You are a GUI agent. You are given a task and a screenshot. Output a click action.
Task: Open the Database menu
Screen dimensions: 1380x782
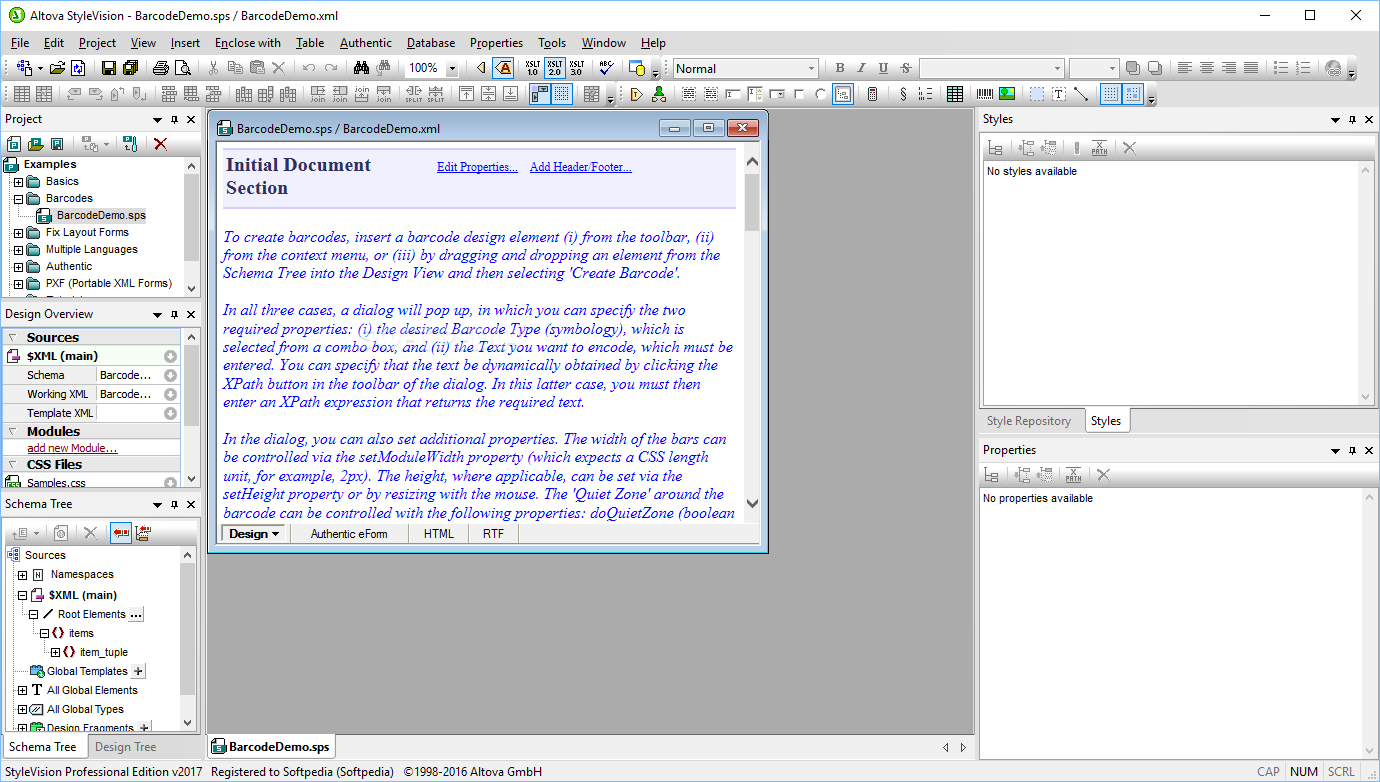coord(431,43)
